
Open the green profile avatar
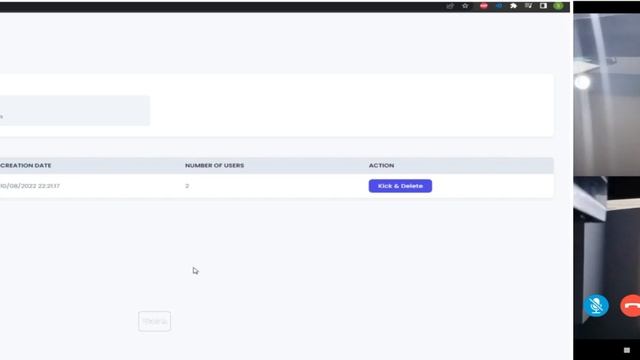point(558,6)
